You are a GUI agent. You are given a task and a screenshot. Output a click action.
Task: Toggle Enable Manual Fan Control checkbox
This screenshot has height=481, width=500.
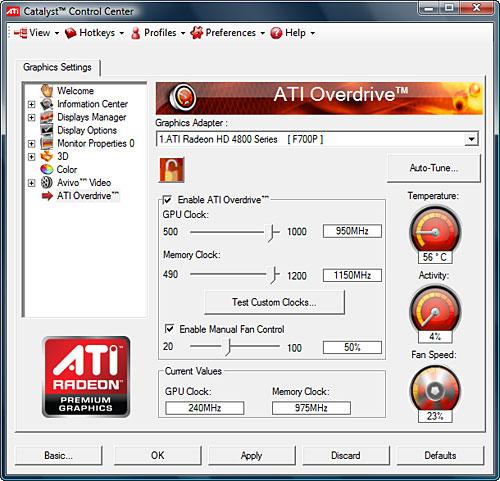tap(169, 329)
